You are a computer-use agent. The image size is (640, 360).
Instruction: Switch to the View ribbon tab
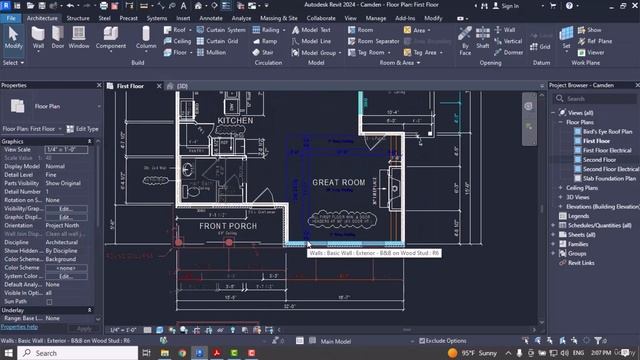[x=350, y=18]
